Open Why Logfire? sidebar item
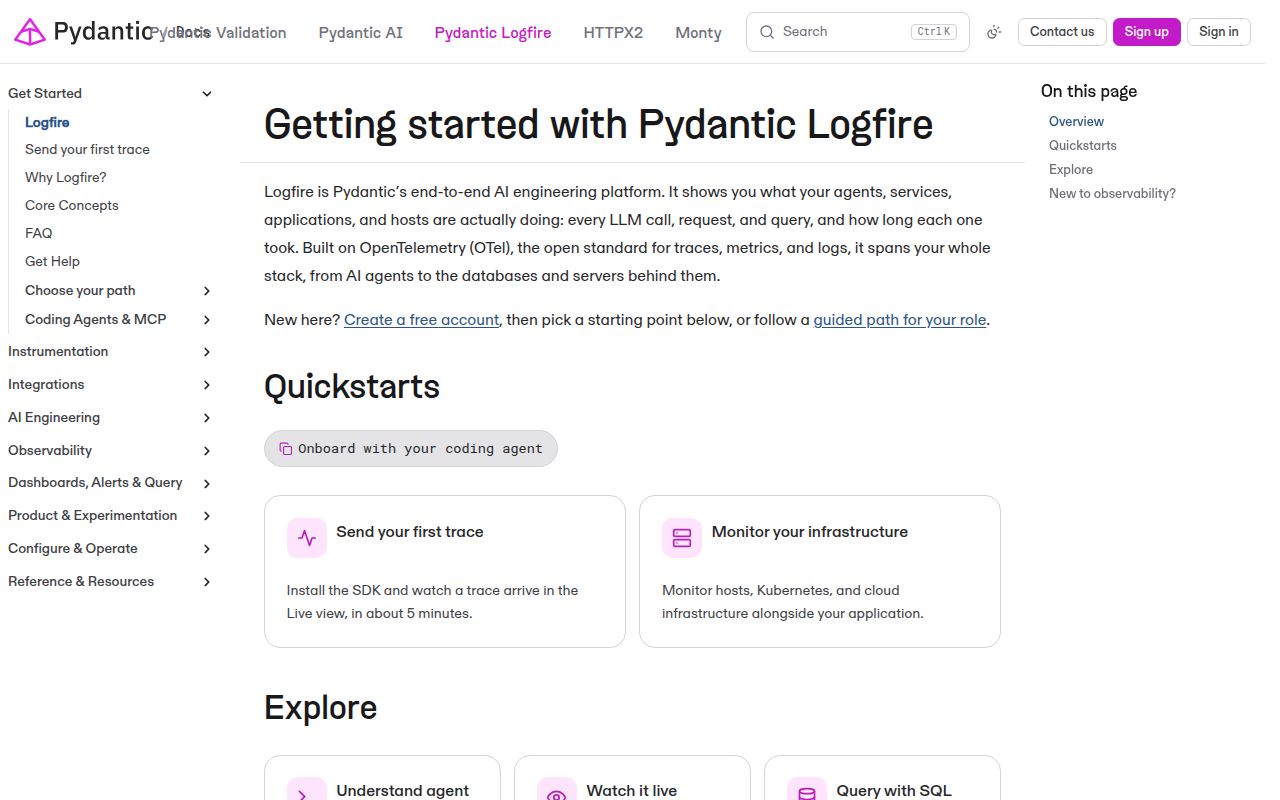1280x800 pixels. pyautogui.click(x=66, y=178)
